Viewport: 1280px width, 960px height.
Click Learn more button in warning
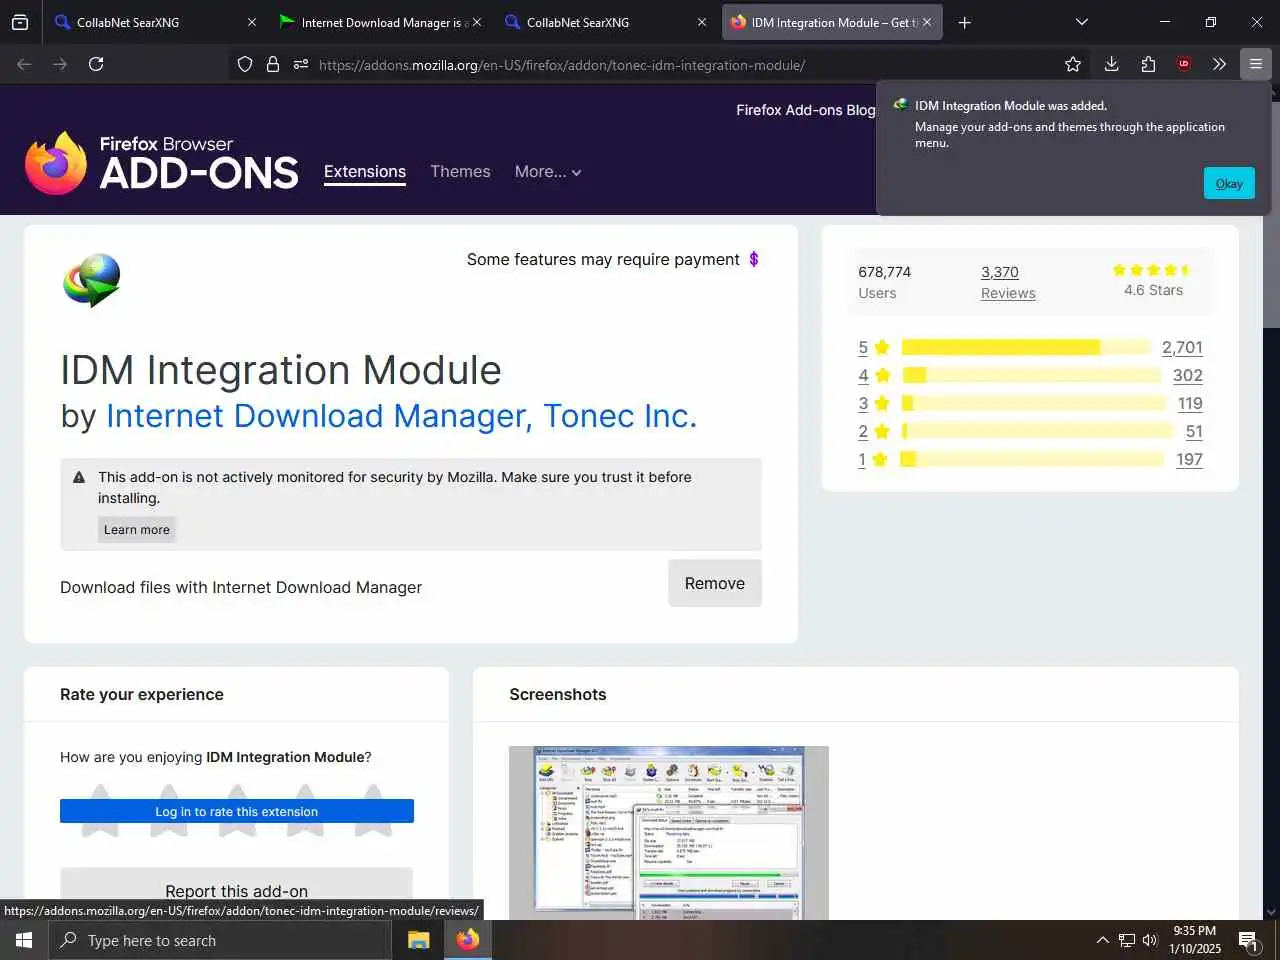[137, 530]
